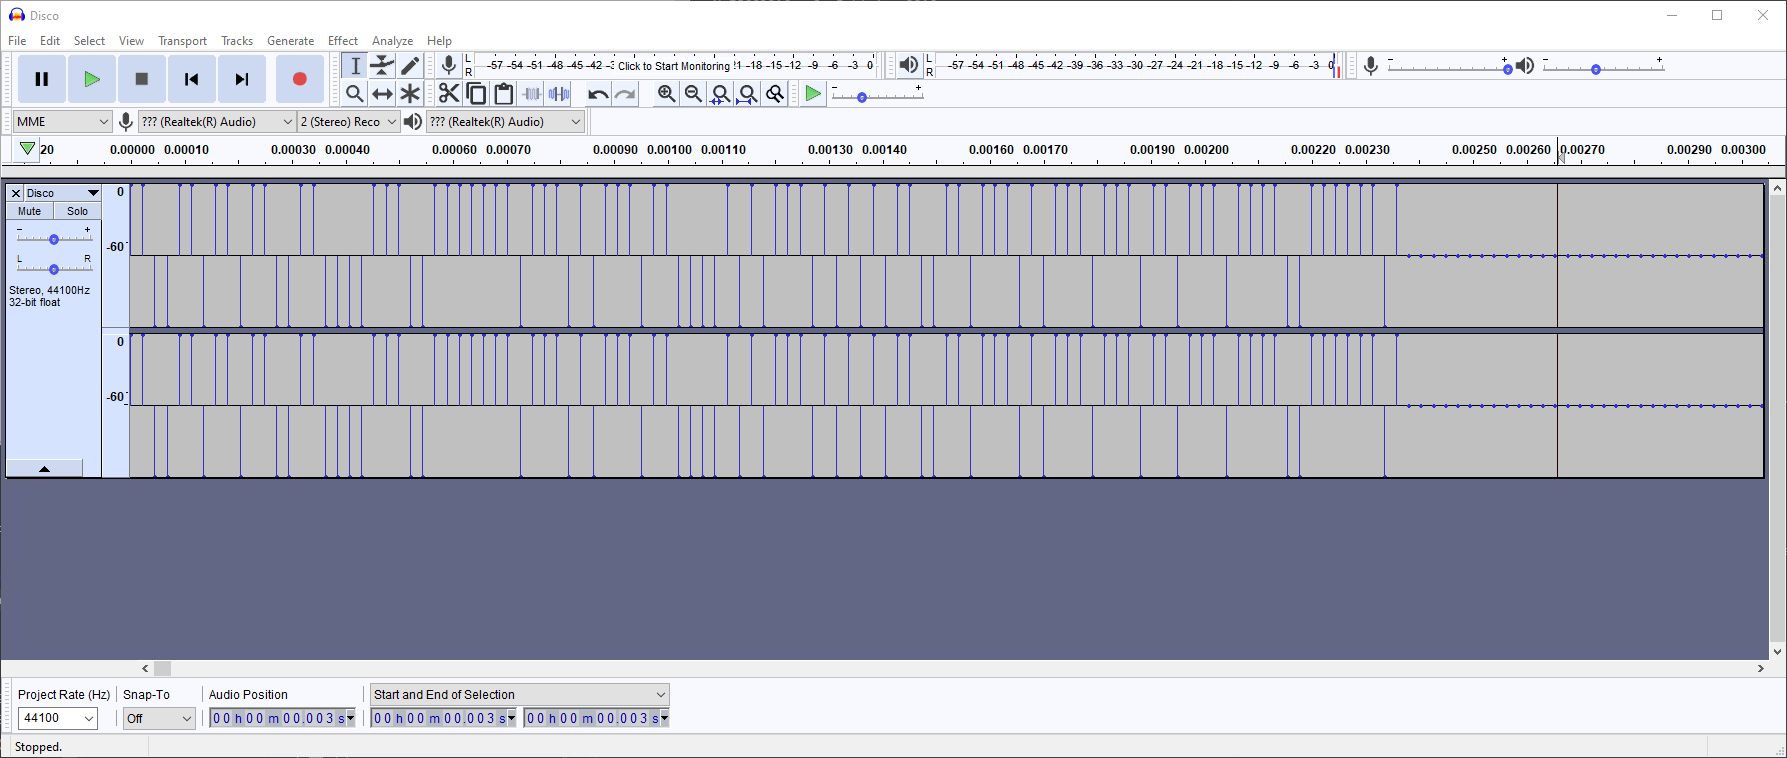This screenshot has height=758, width=1787.
Task: Select the Draw (pencil) tool
Action: coord(410,66)
